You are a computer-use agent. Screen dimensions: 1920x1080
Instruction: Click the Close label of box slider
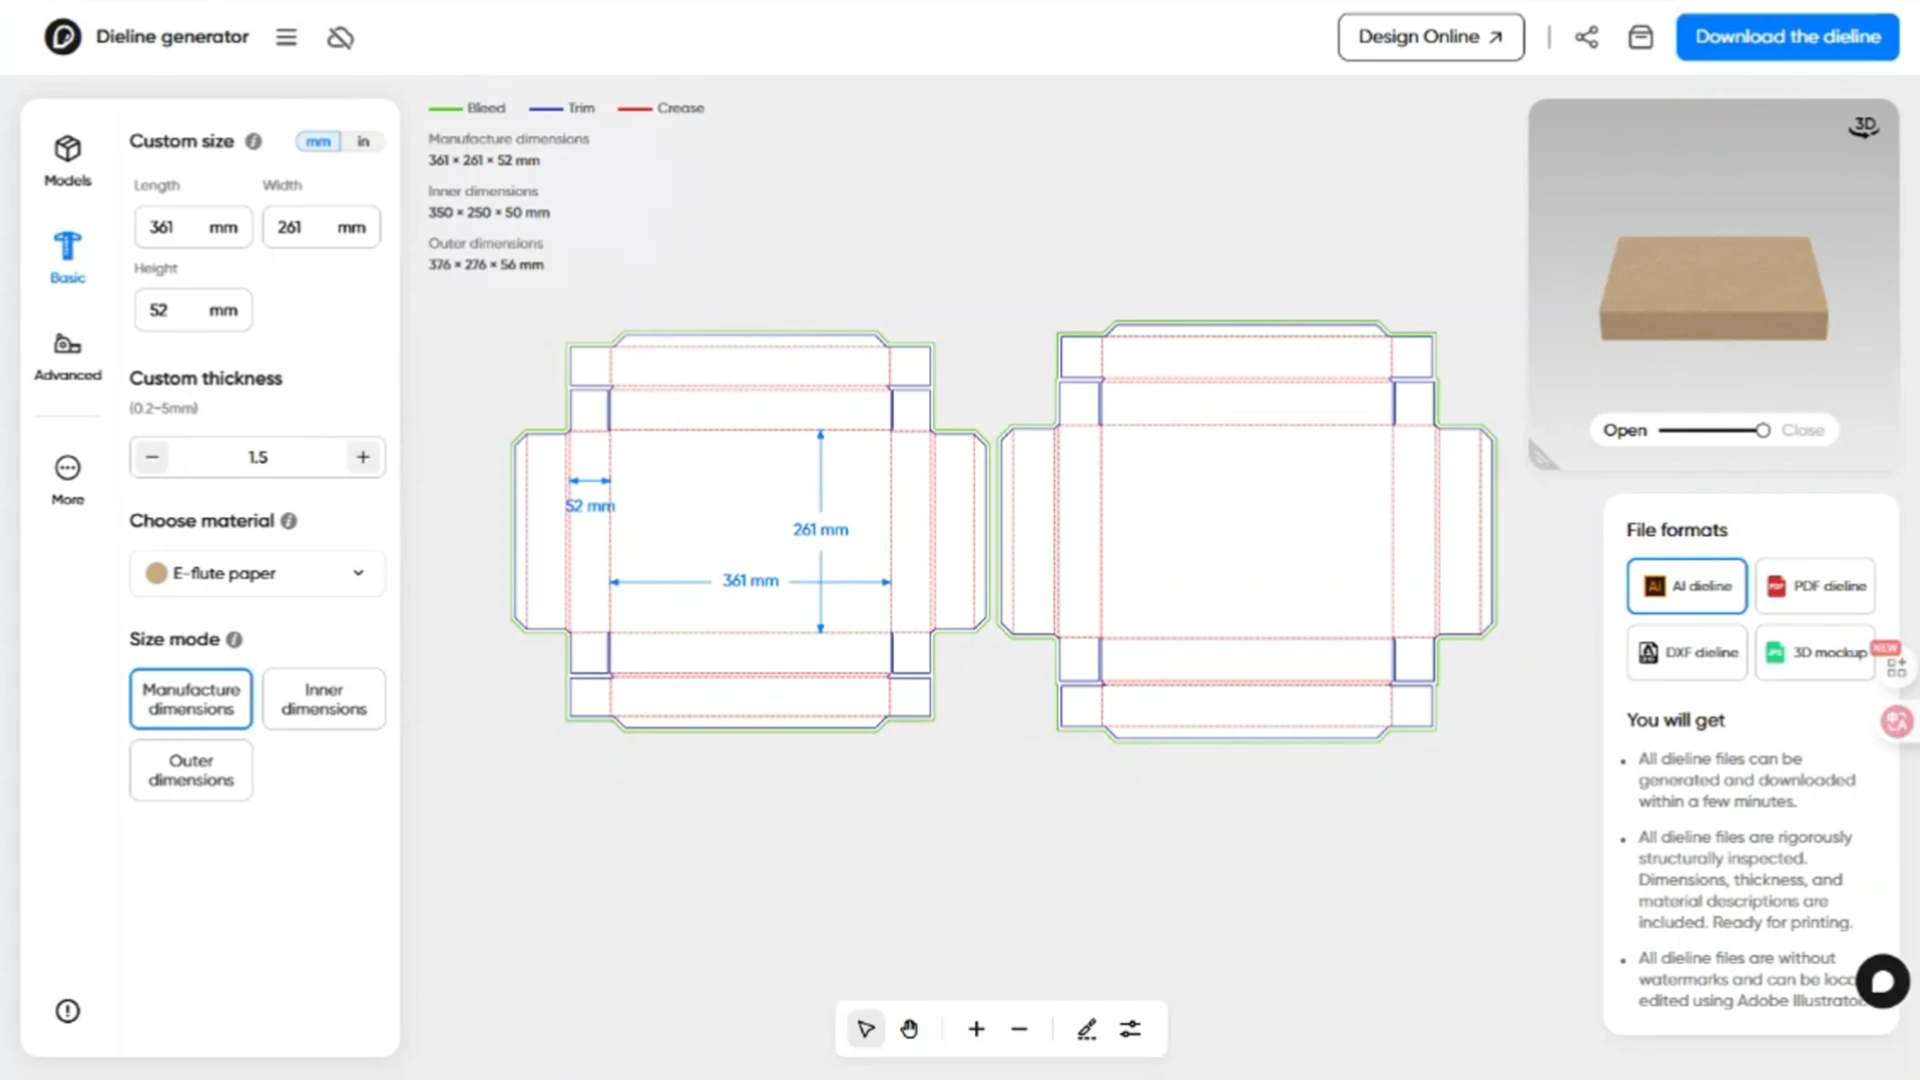tap(1803, 430)
